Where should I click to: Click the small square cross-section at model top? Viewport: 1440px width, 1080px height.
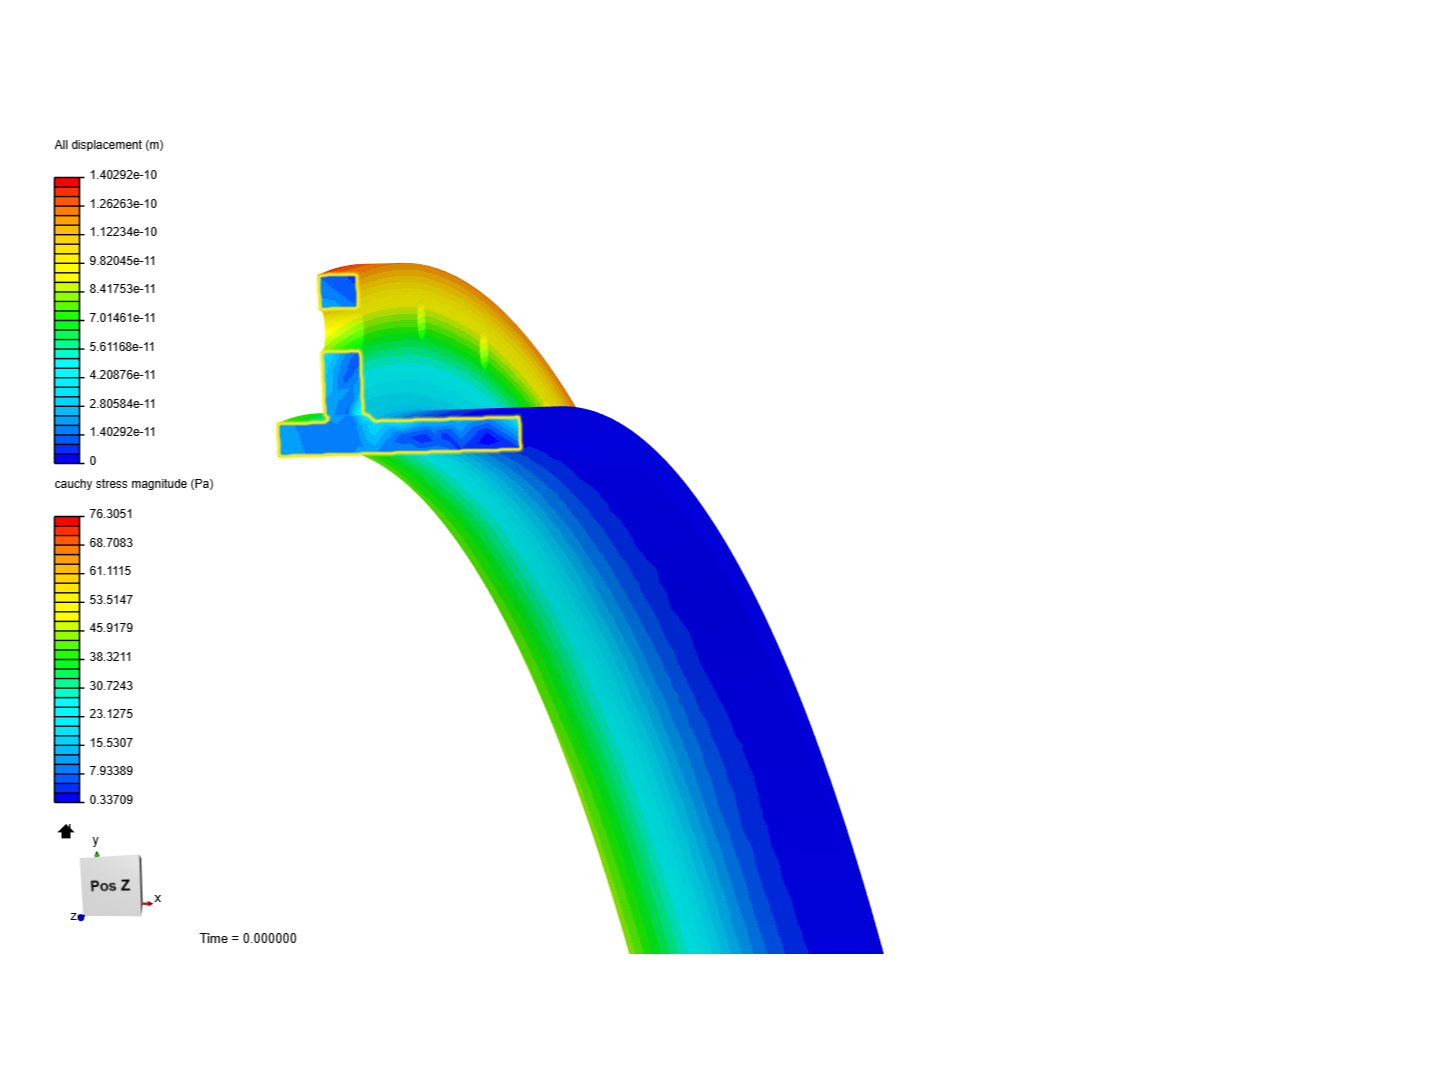point(338,291)
